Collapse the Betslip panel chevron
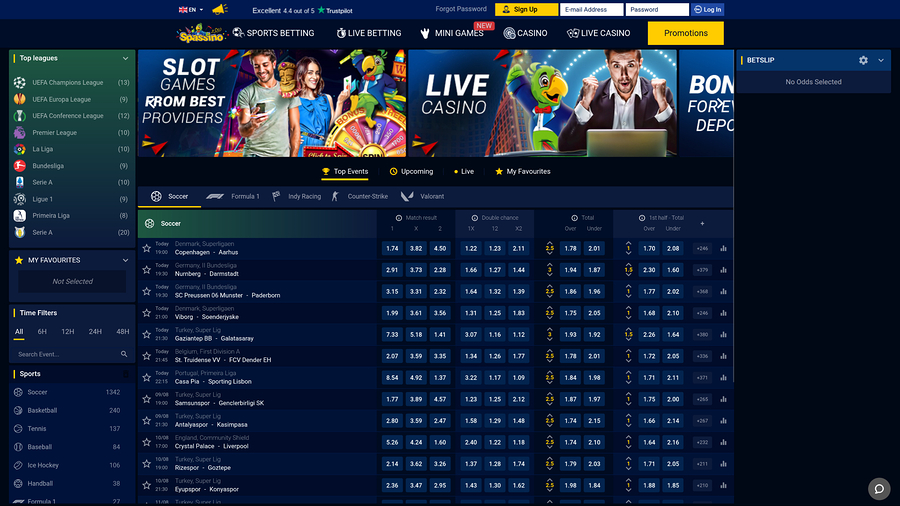 [881, 60]
